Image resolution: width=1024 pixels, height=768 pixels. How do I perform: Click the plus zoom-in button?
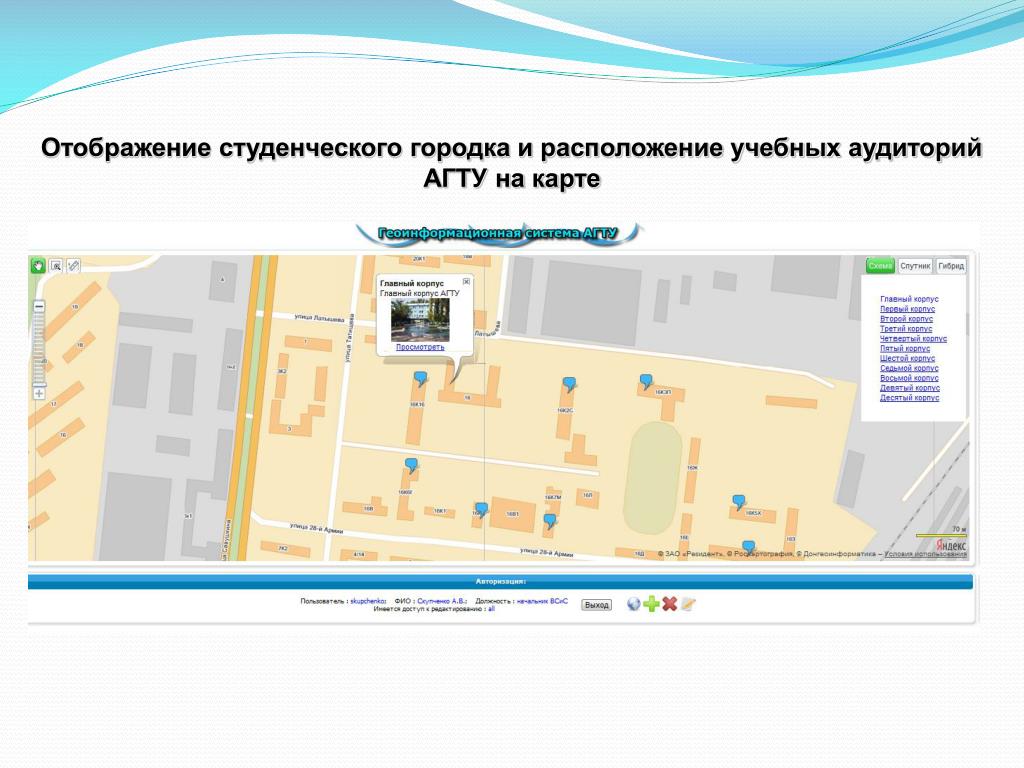39,393
